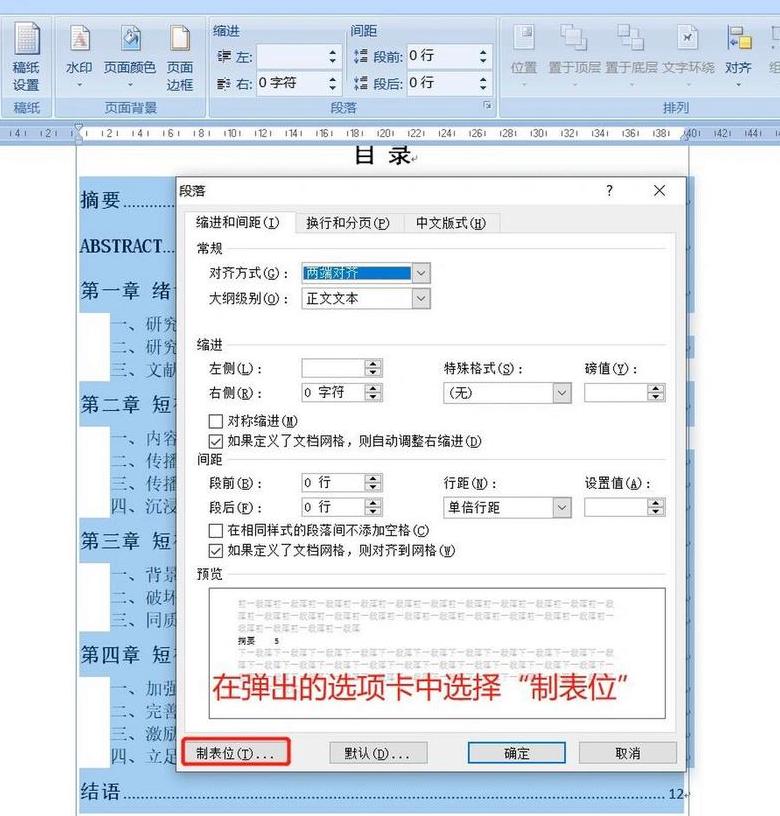
Task: Open the 对齐 align menu
Action: (x=738, y=55)
